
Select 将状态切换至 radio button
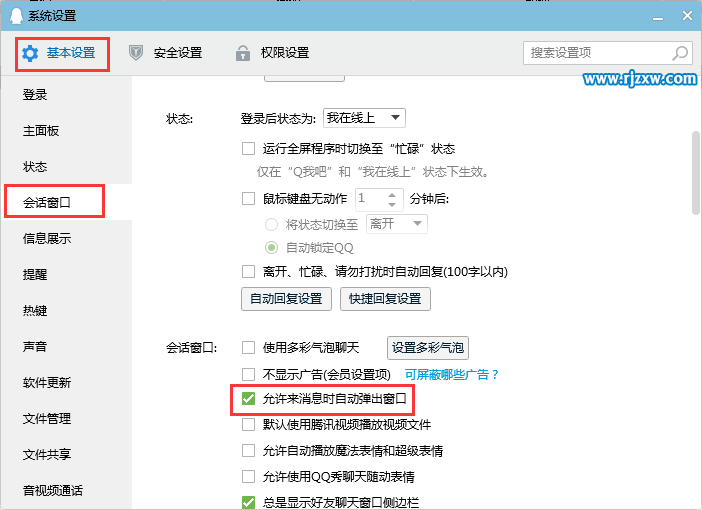(x=271, y=224)
